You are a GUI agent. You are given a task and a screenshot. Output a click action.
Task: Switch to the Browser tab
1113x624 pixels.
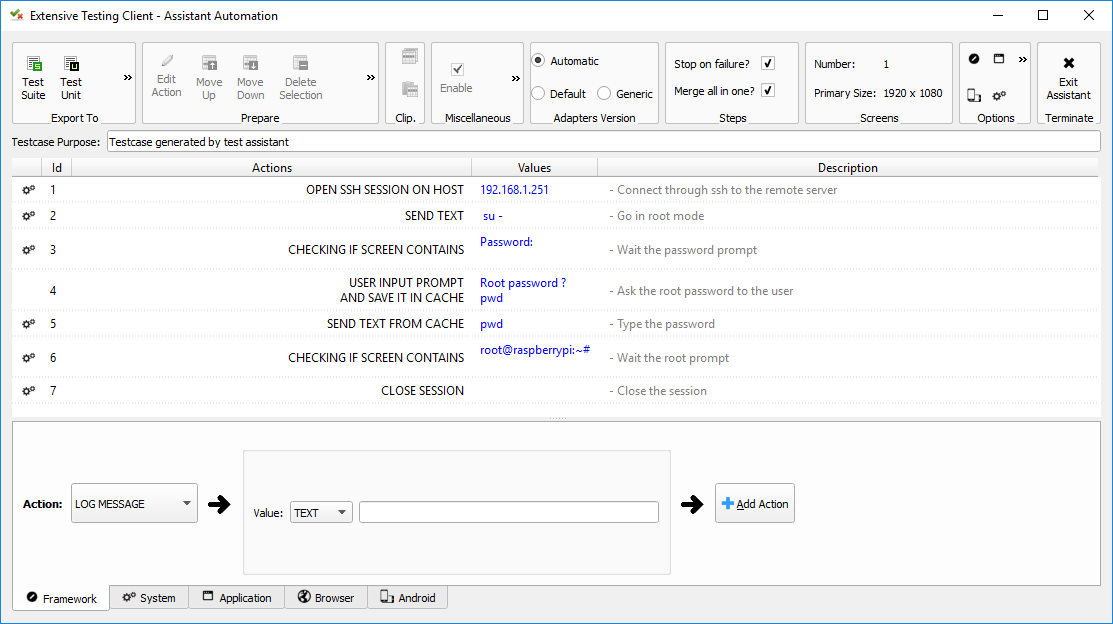[327, 598]
